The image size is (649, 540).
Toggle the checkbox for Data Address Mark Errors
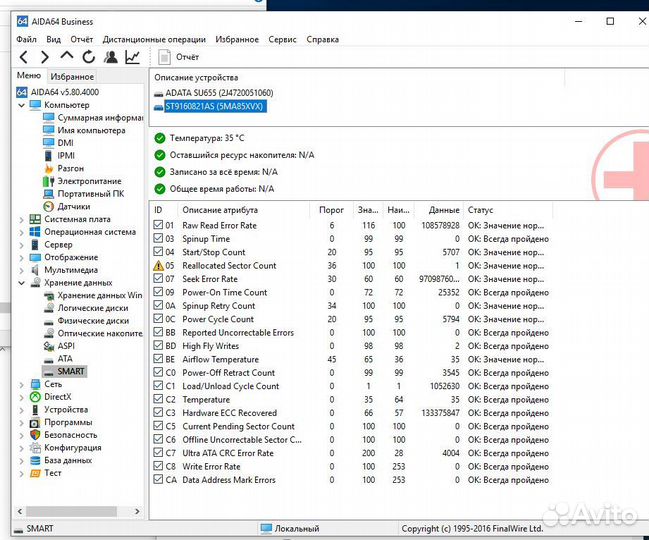(158, 479)
